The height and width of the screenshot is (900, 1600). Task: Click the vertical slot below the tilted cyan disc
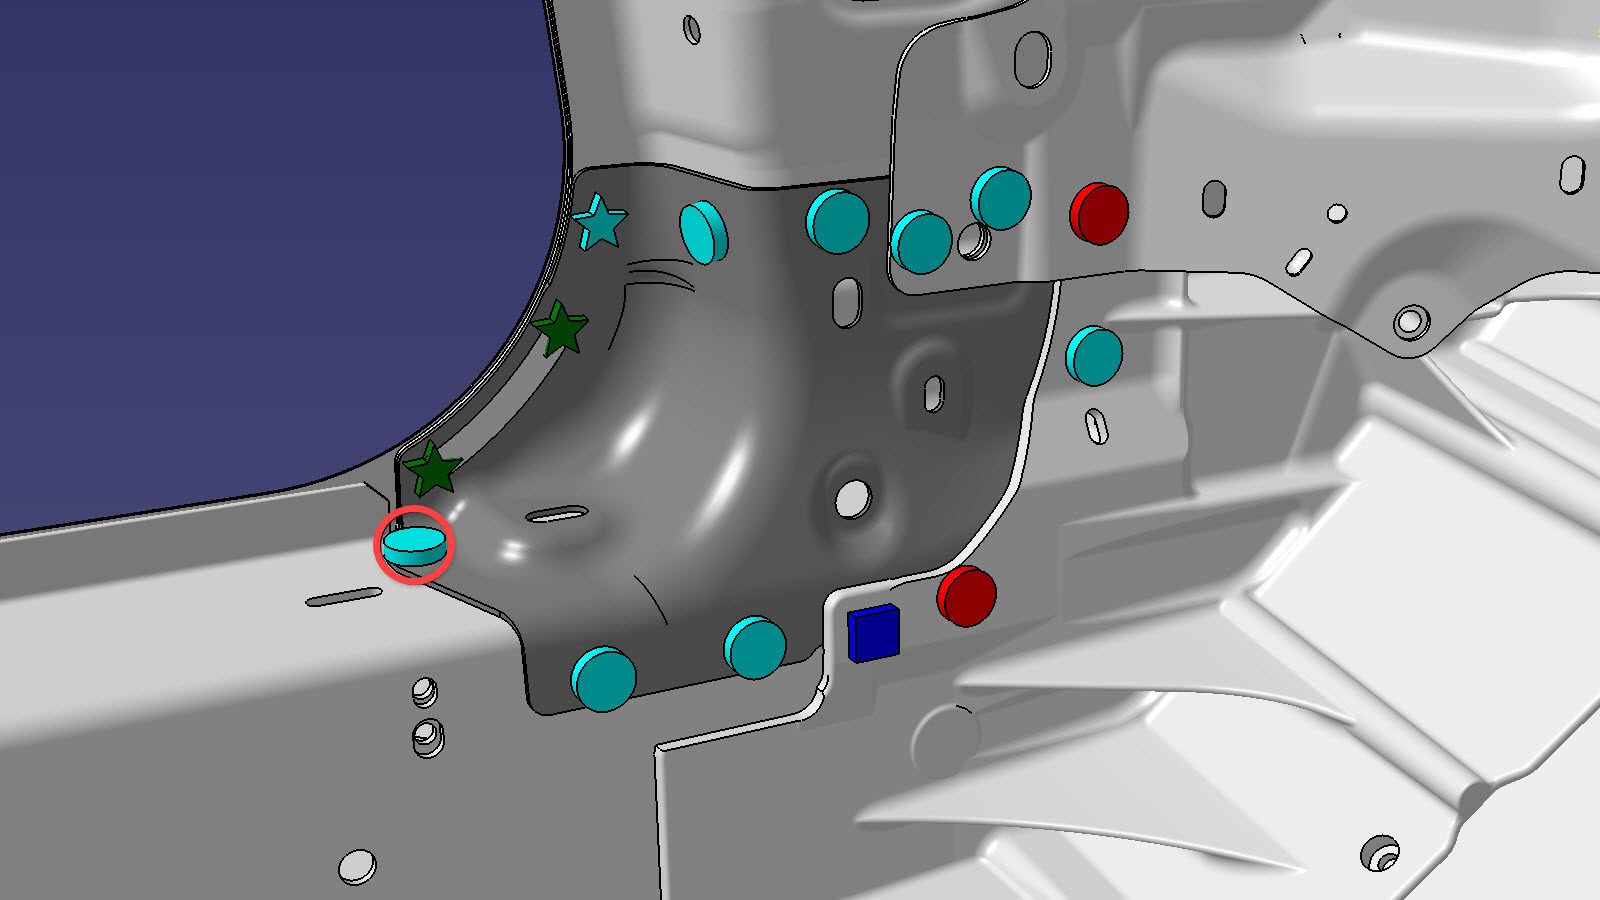846,301
